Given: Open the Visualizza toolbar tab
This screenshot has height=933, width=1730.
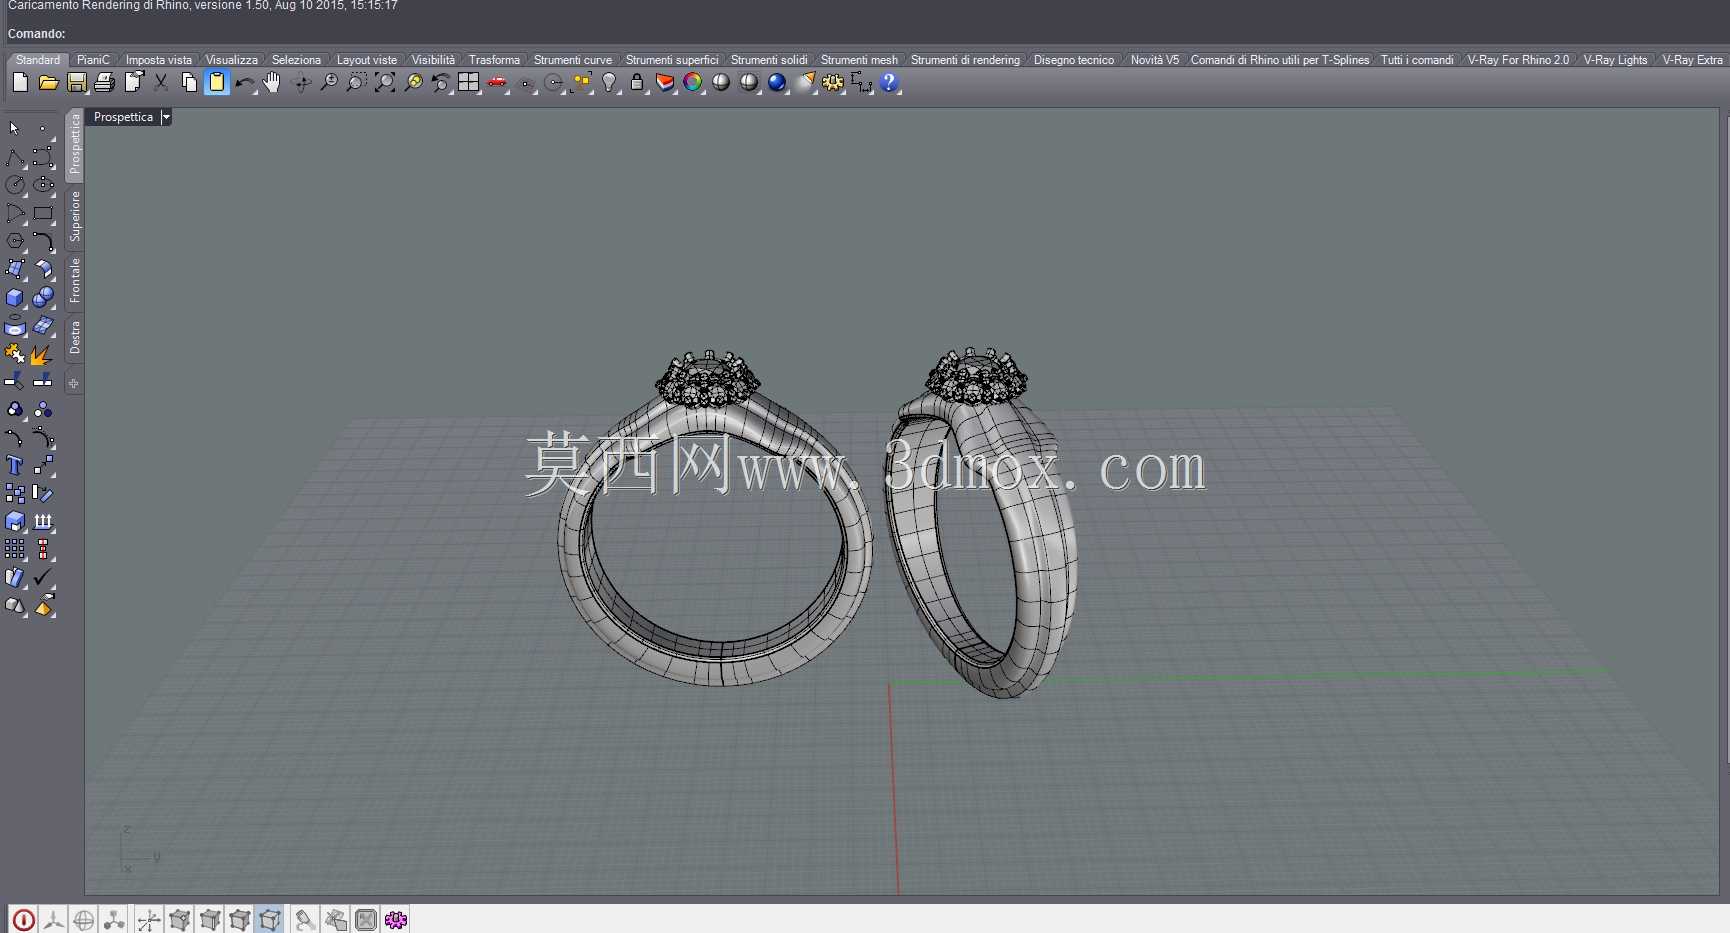Looking at the screenshot, I should (232, 60).
